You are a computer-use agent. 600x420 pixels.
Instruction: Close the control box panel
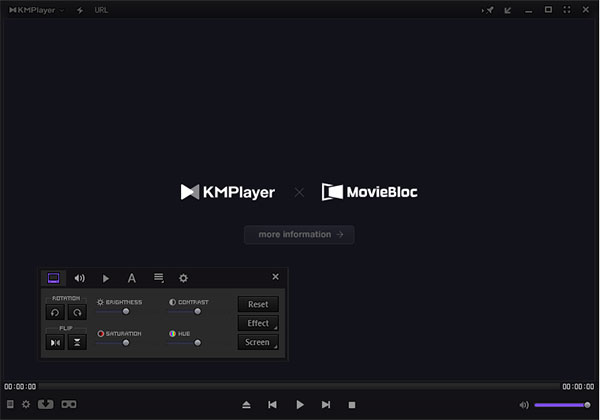point(275,277)
